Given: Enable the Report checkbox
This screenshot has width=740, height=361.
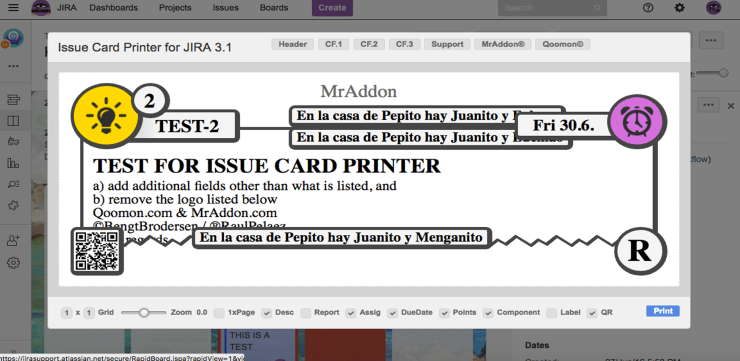Looking at the screenshot, I should (x=306, y=313).
